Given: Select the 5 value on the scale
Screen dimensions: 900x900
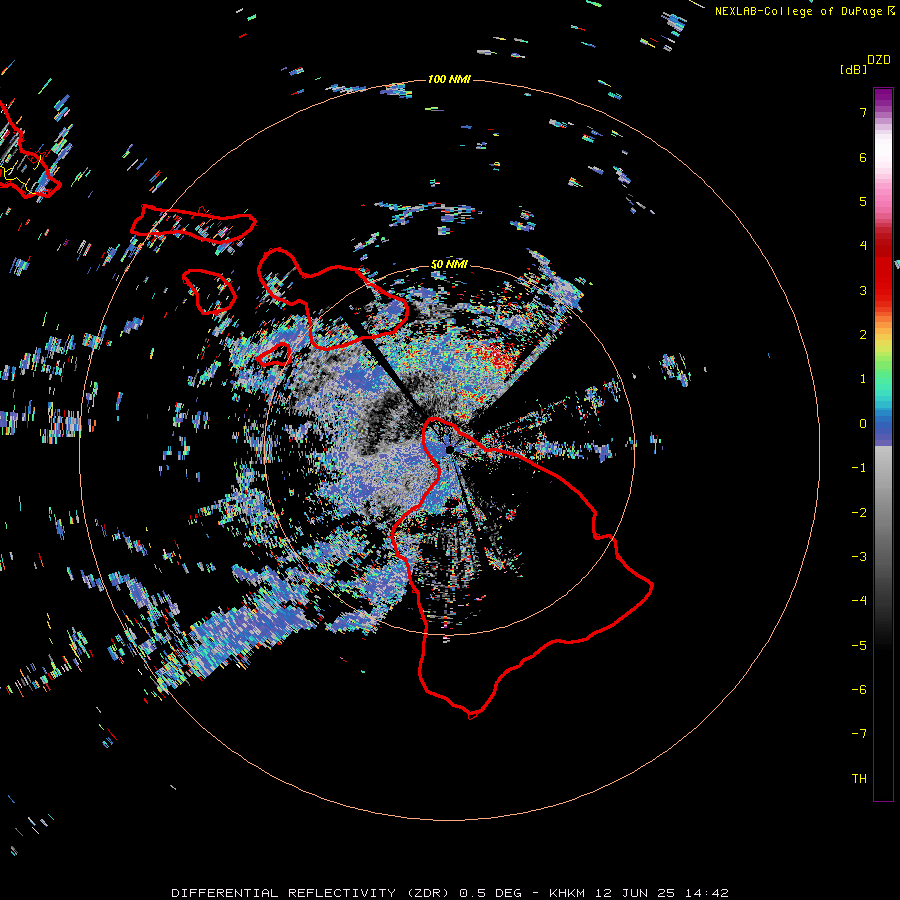Looking at the screenshot, I should coord(863,201).
